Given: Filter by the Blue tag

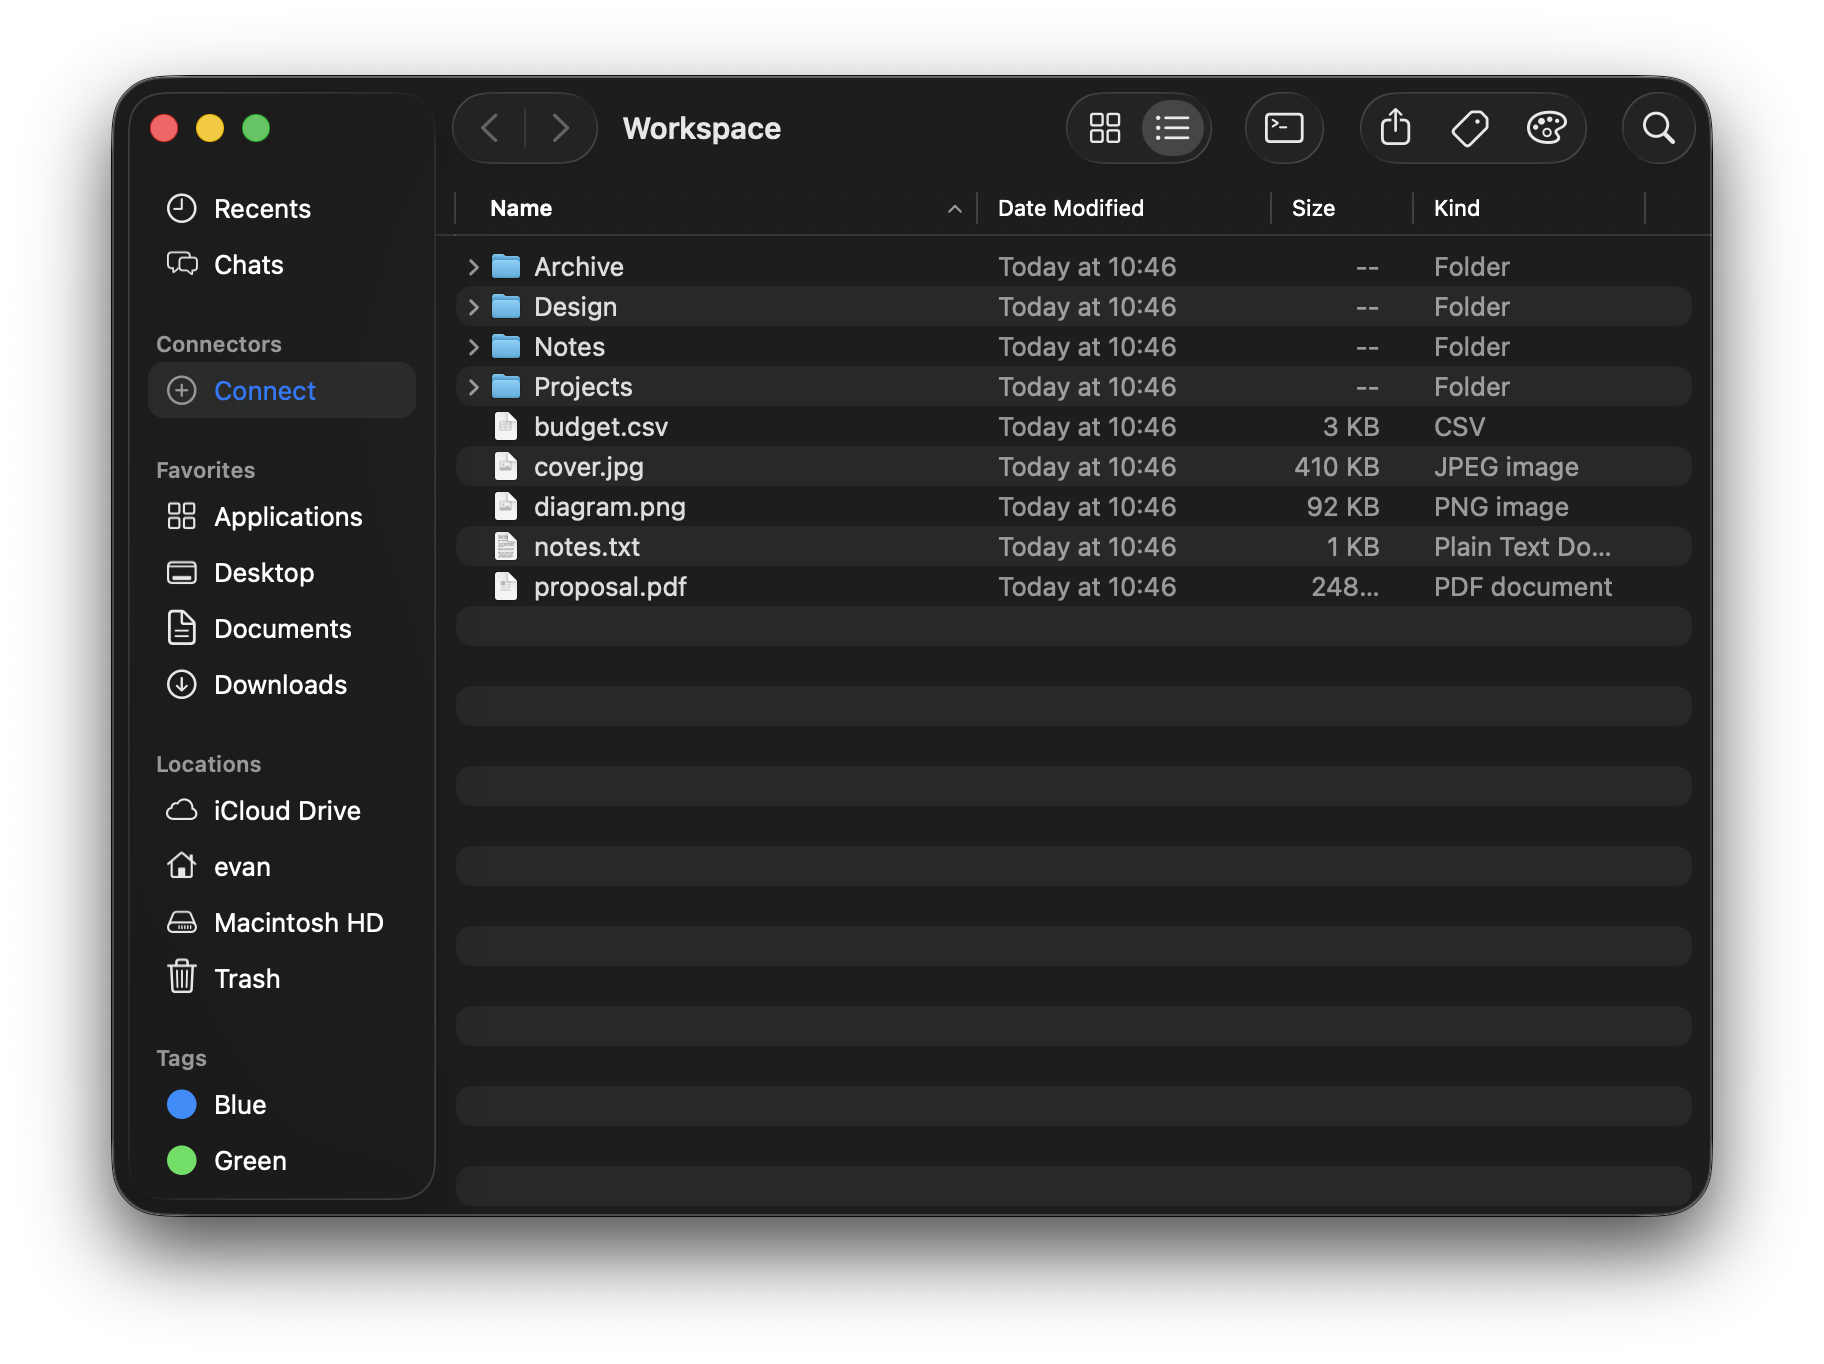Looking at the screenshot, I should pos(281,1105).
